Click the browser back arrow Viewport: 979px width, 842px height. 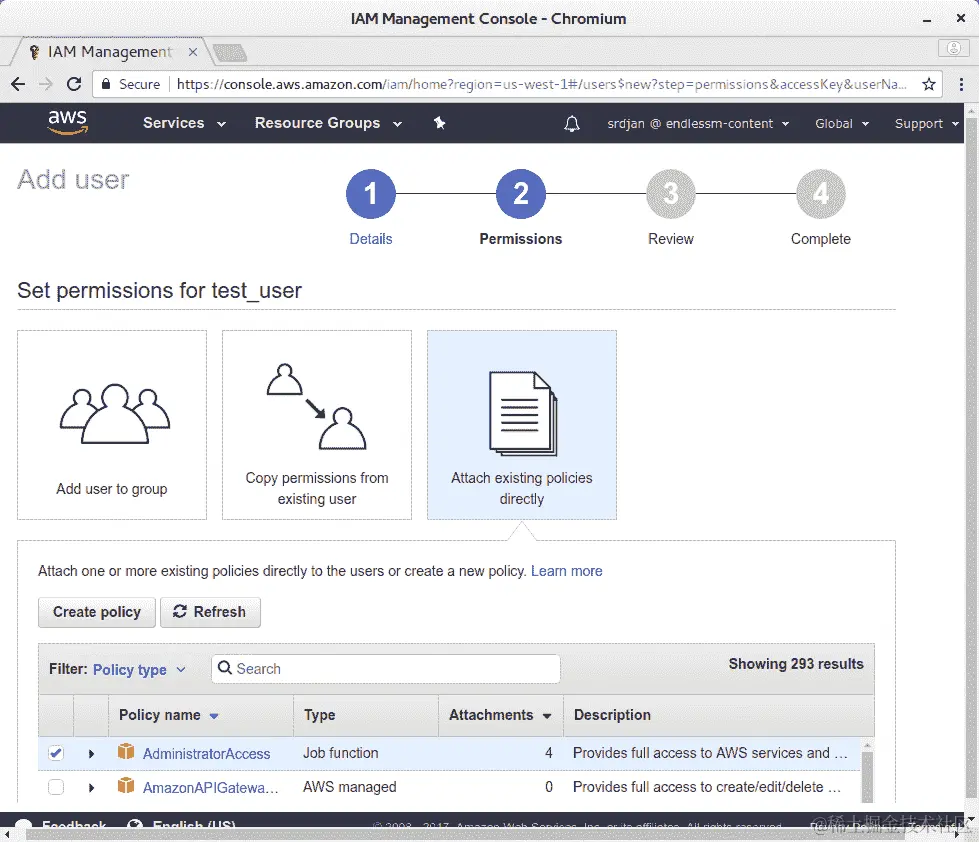(18, 84)
